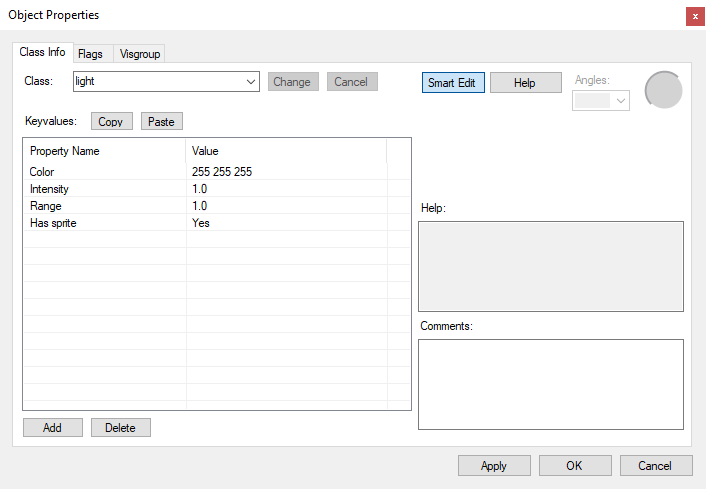The image size is (706, 489).
Task: Open the Visgroup tab
Action: click(x=139, y=53)
